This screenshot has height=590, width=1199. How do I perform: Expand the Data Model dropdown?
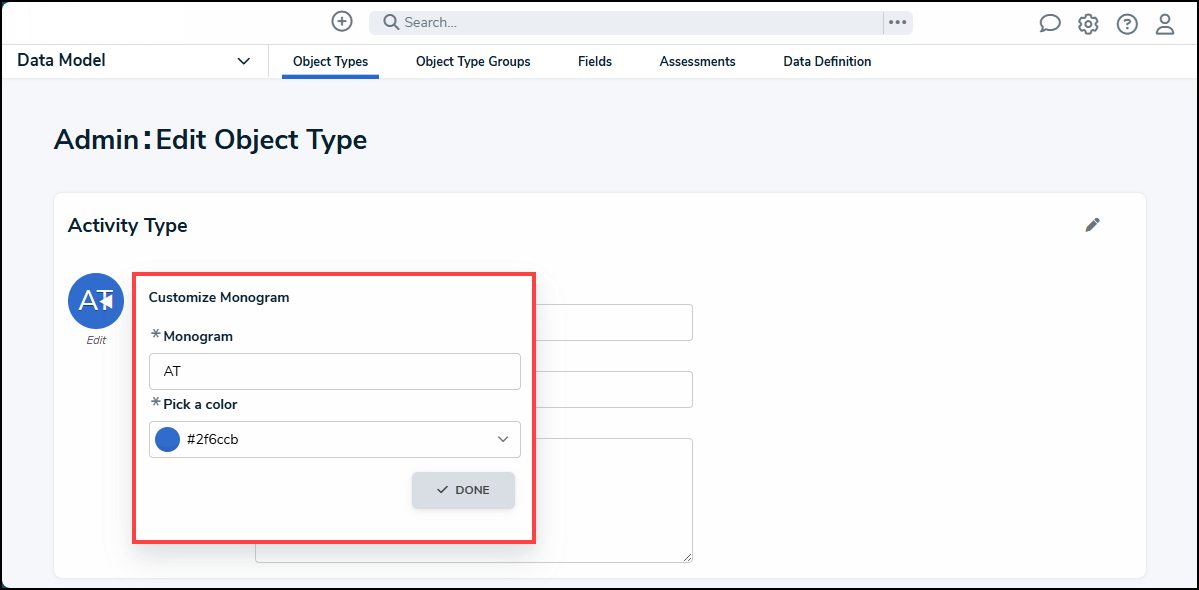(243, 61)
